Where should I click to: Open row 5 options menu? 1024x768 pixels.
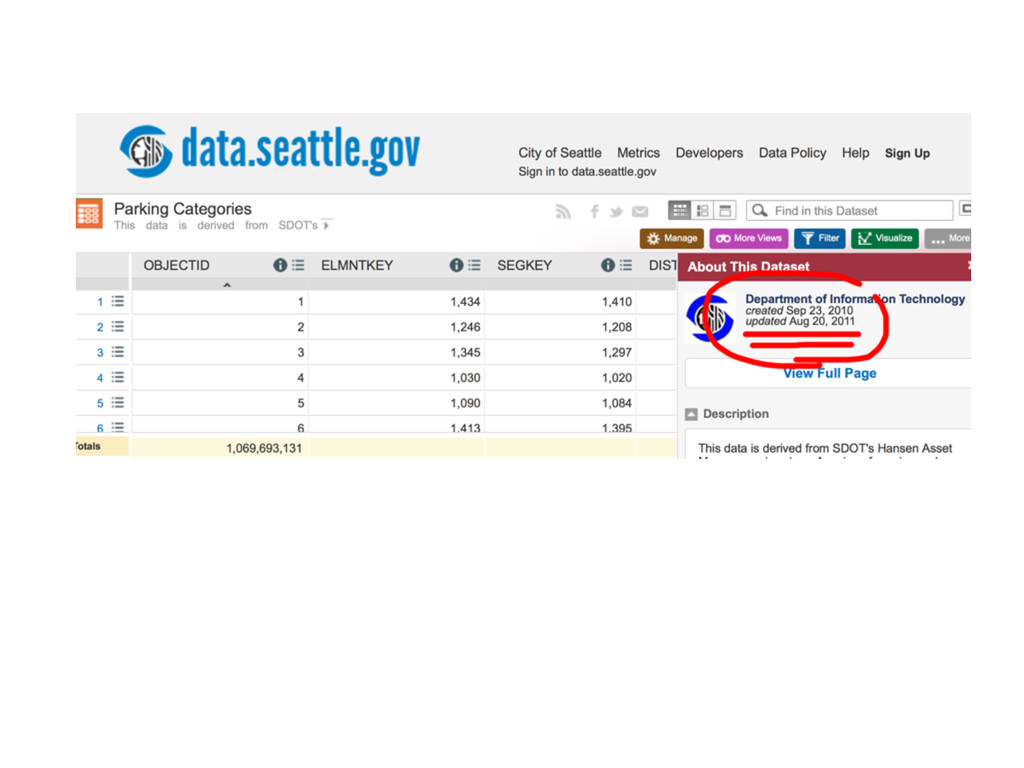pos(118,402)
